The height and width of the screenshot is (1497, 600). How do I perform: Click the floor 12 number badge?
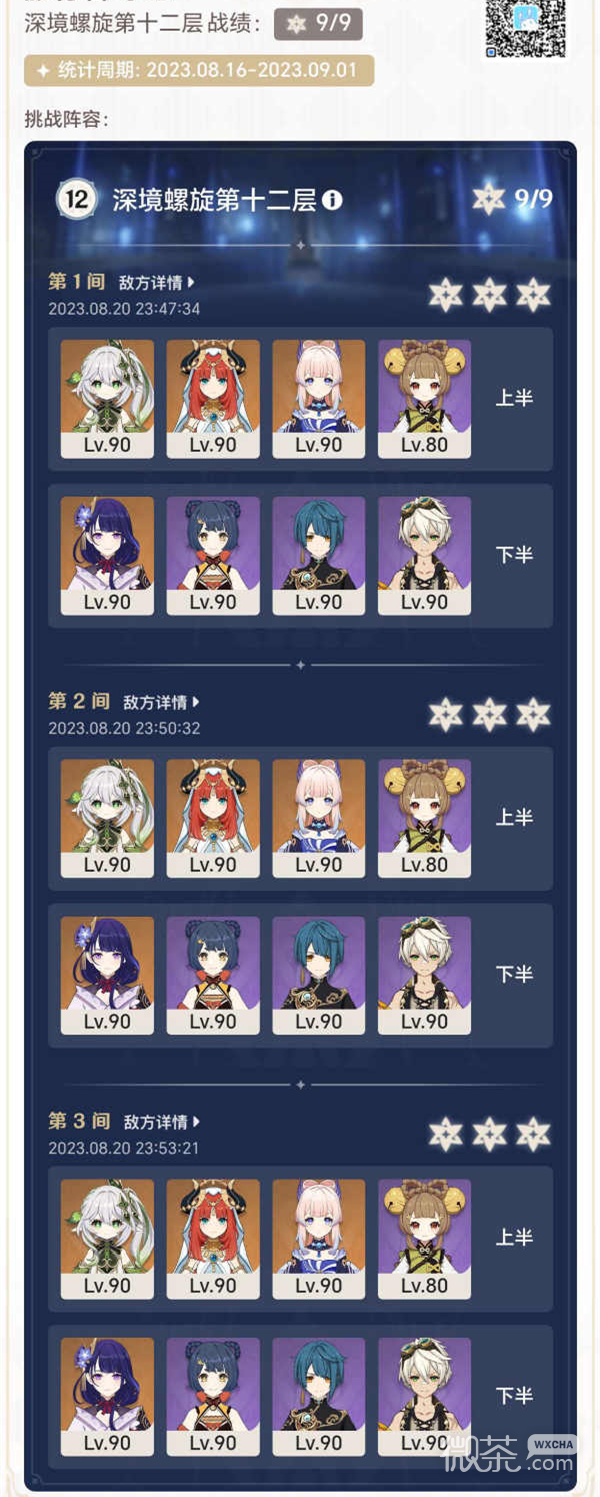75,198
